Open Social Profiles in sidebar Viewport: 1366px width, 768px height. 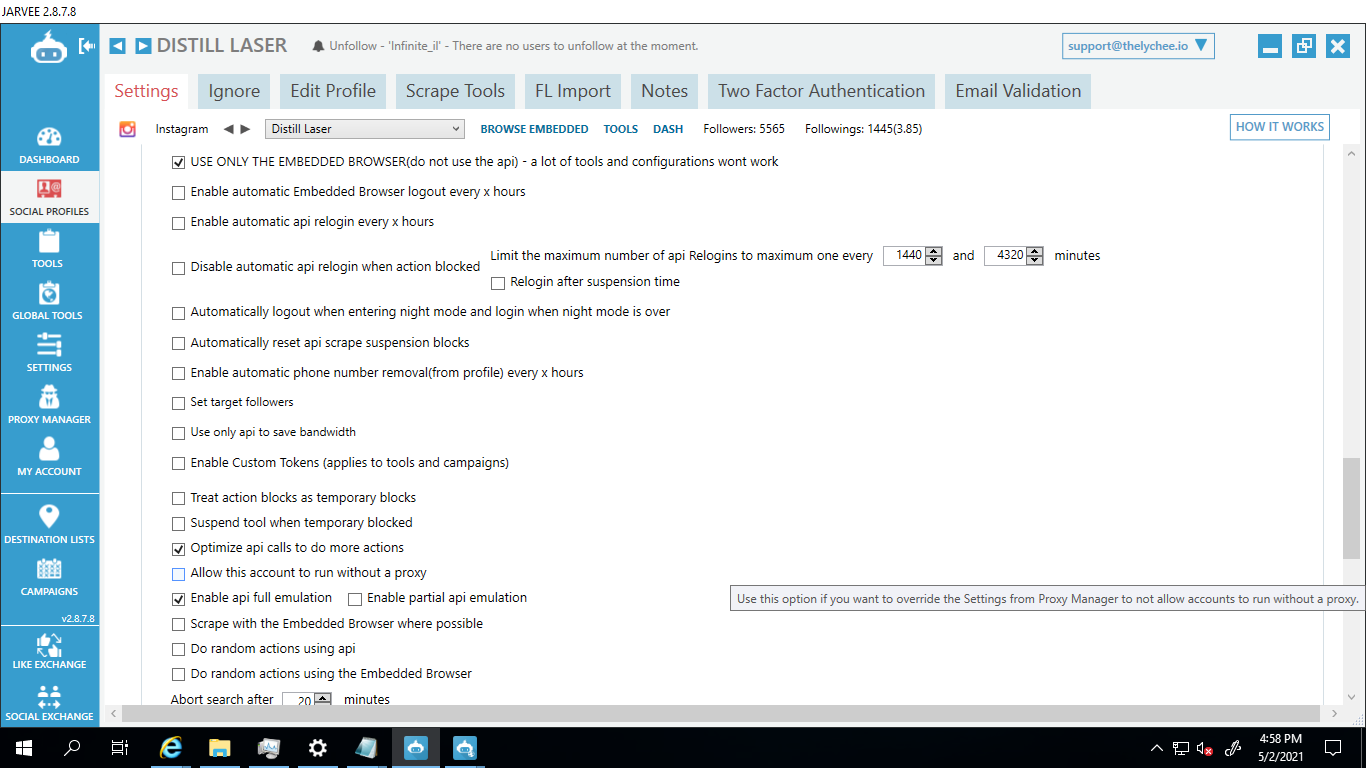[49, 197]
